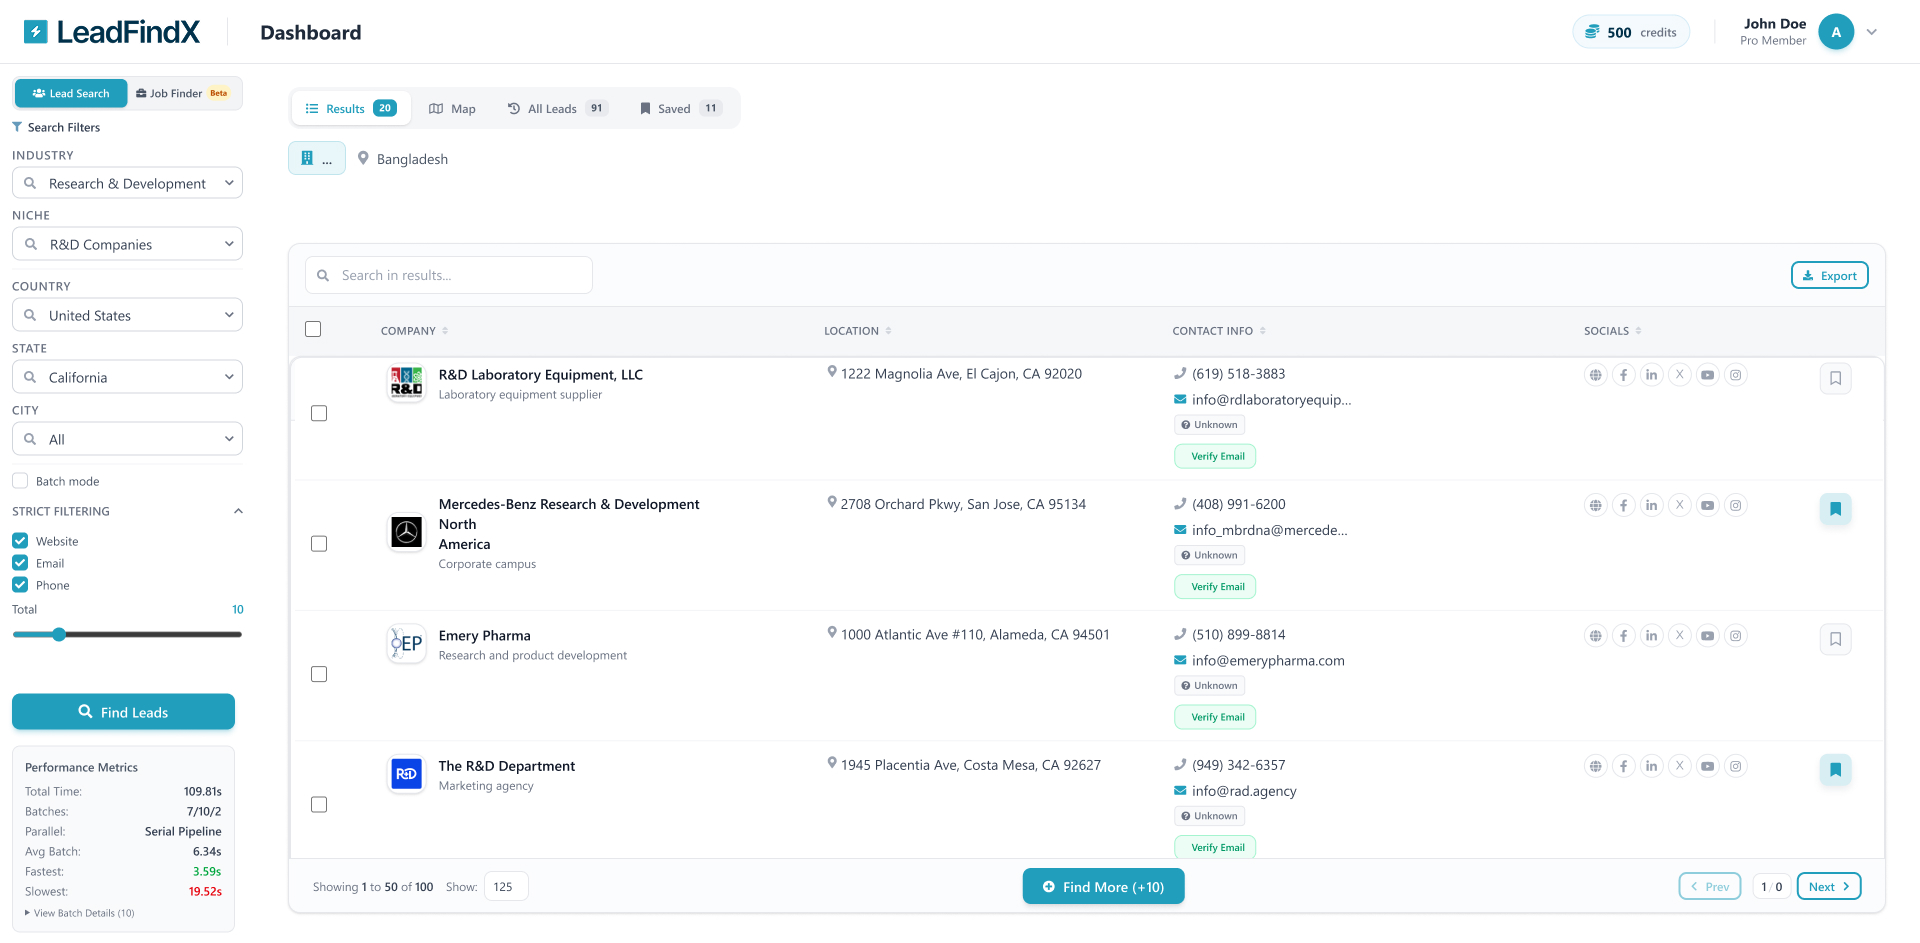The height and width of the screenshot is (943, 1920).
Task: Disable the Phone strict filter
Action: pyautogui.click(x=20, y=585)
